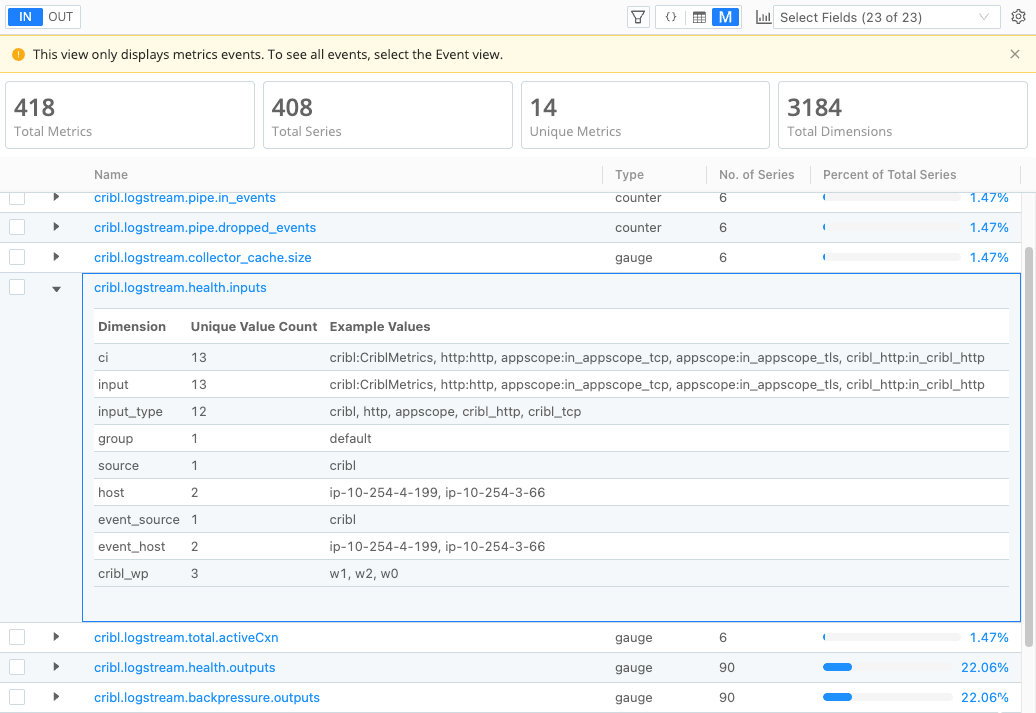Click the cribl_wp dimension row

click(551, 573)
